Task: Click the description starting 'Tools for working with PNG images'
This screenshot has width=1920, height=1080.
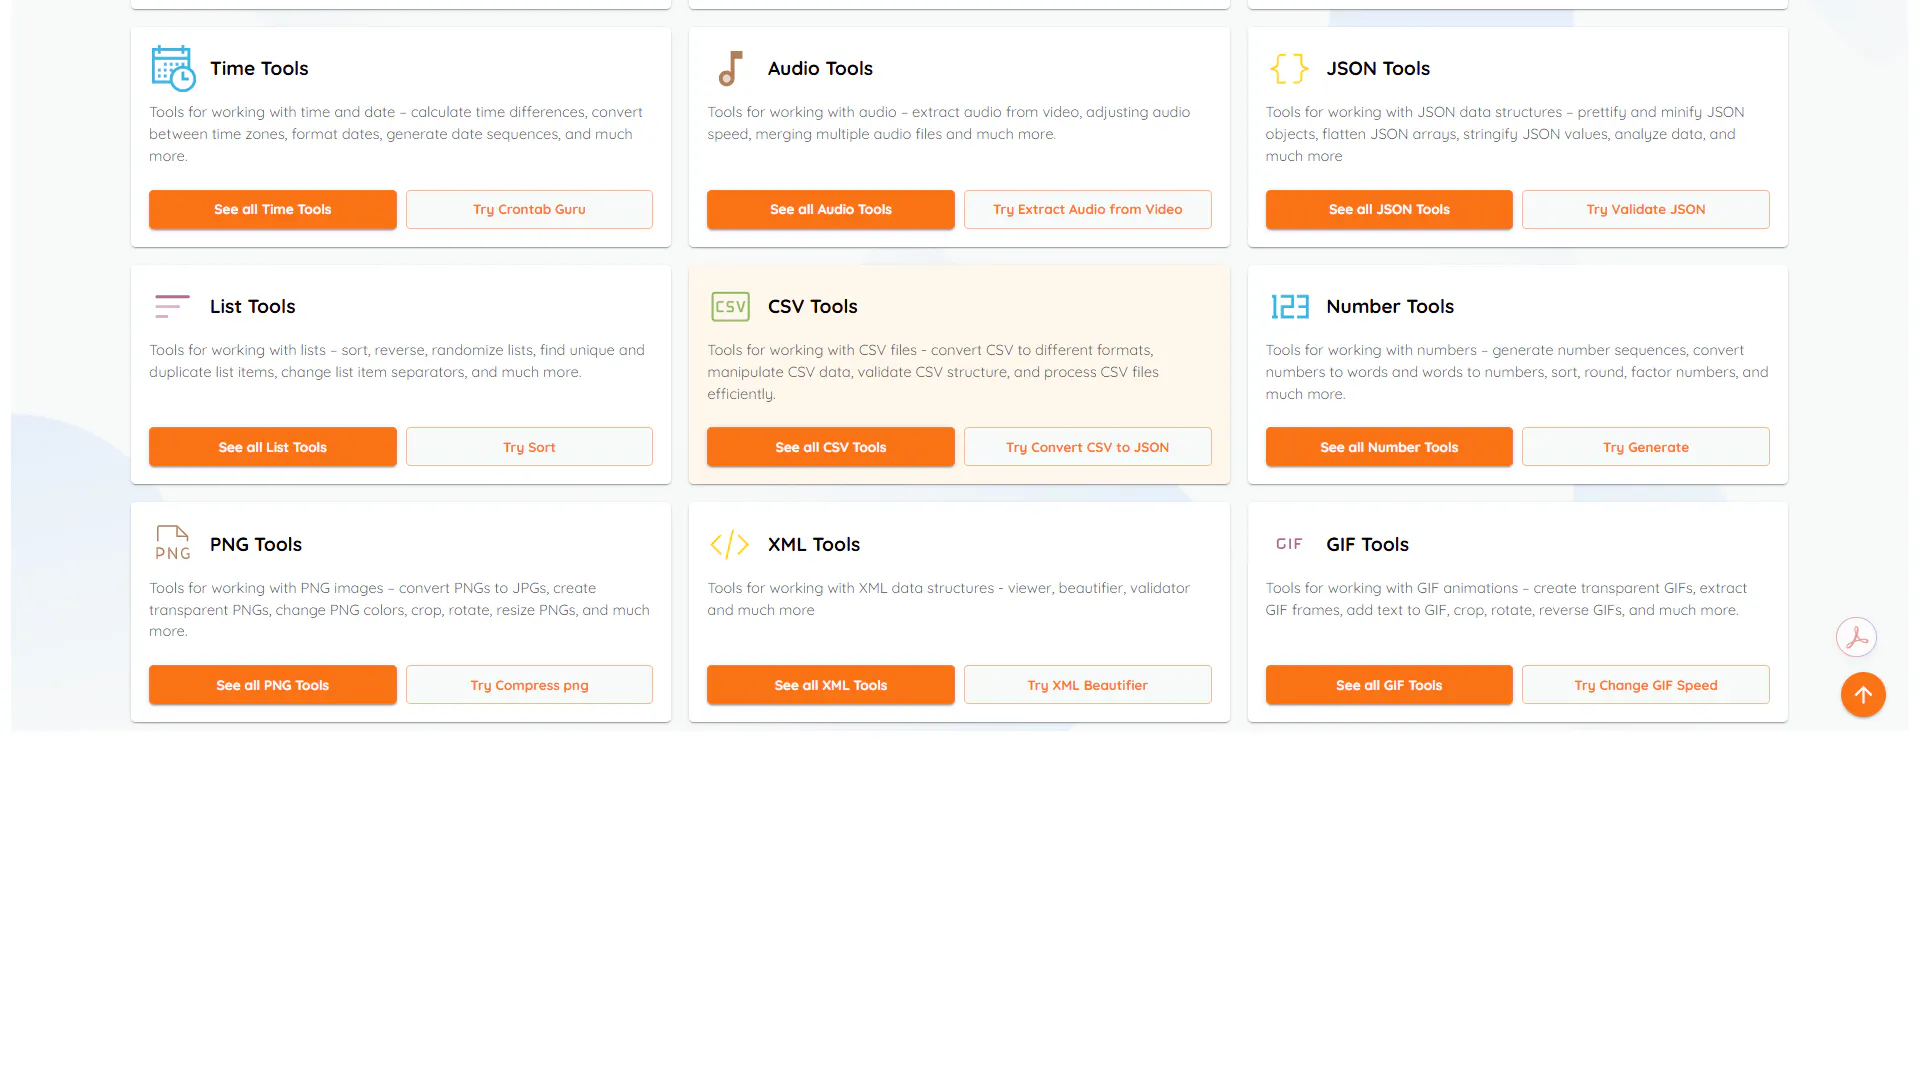Action: 399,610
